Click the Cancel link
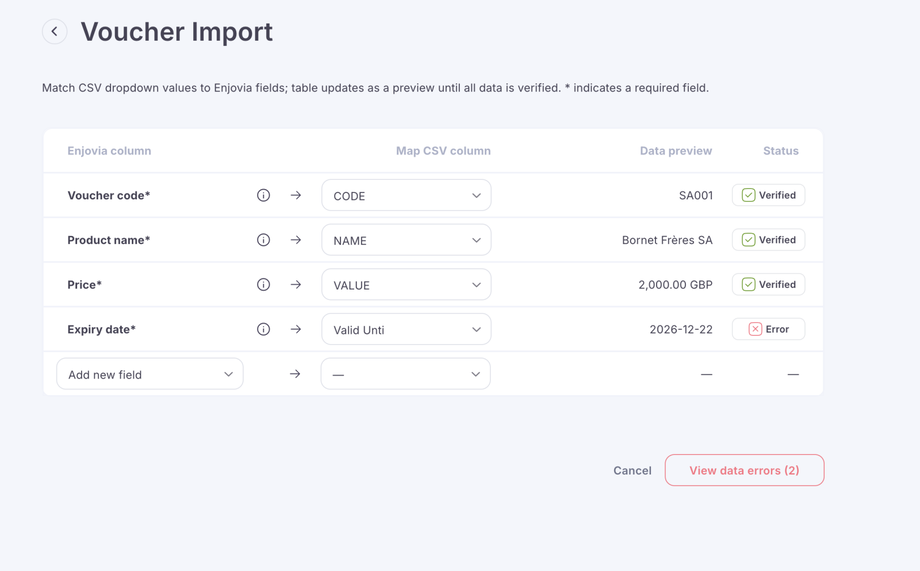This screenshot has width=920, height=571. tap(632, 470)
